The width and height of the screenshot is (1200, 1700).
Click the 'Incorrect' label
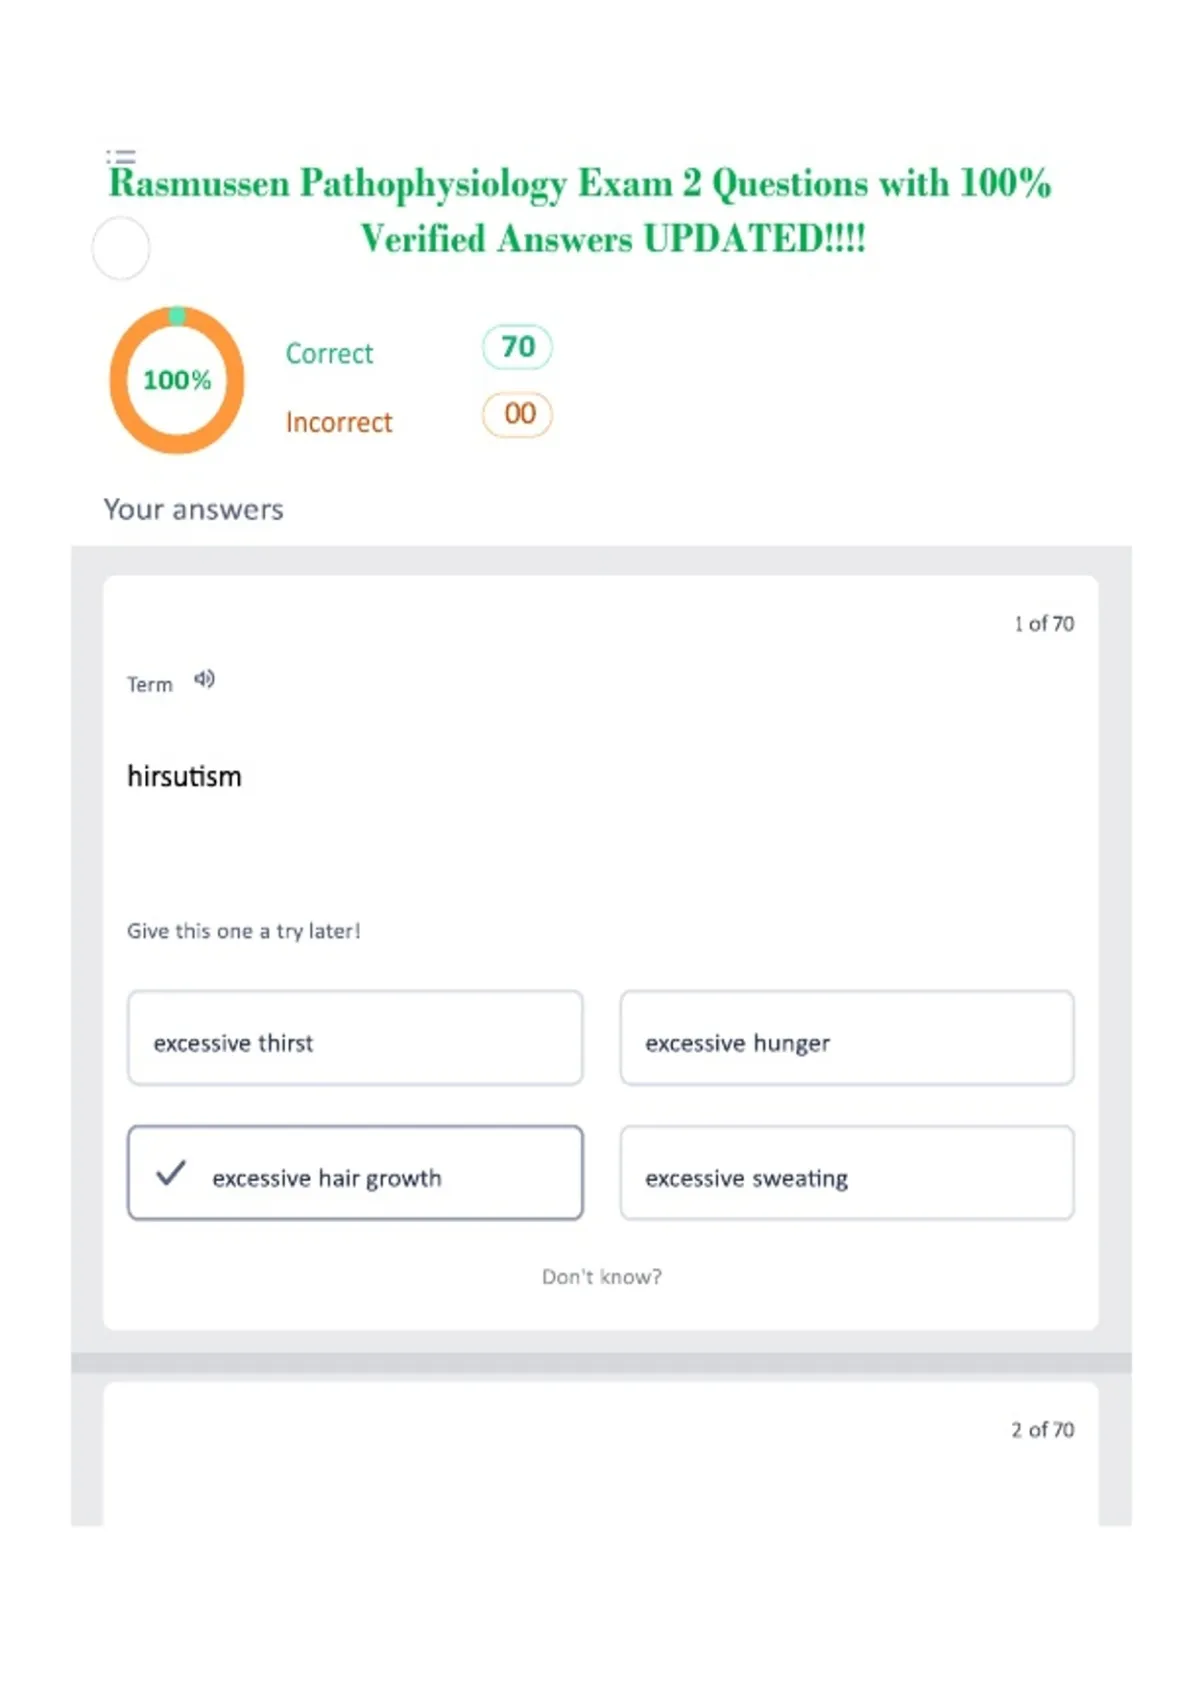click(x=339, y=422)
